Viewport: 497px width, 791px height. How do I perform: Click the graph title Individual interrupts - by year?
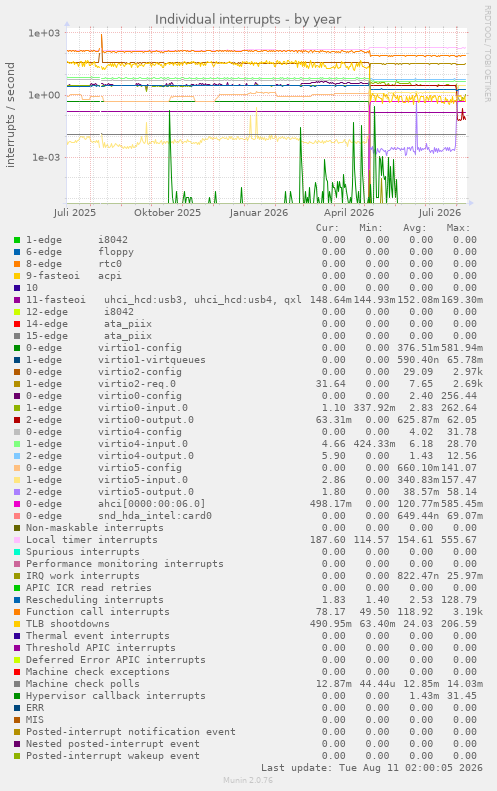pos(248,19)
